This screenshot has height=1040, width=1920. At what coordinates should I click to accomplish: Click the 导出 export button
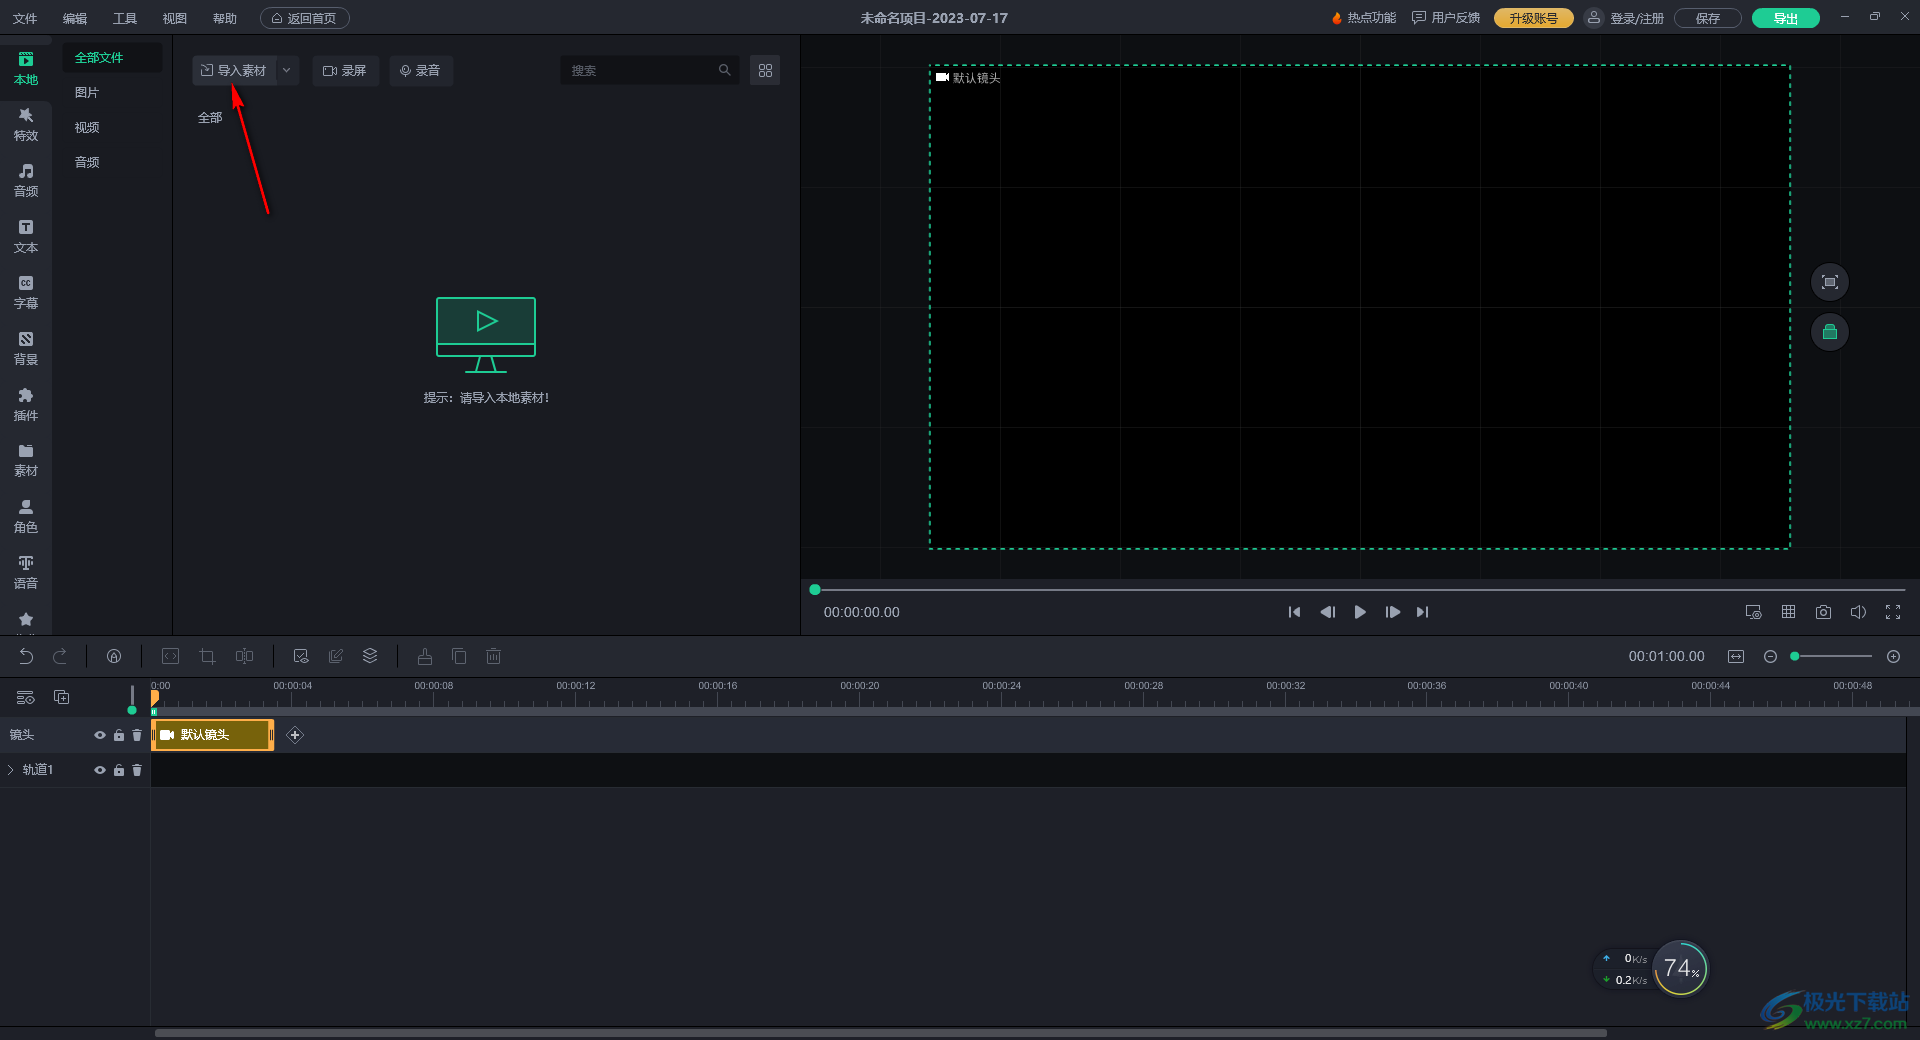[x=1786, y=18]
